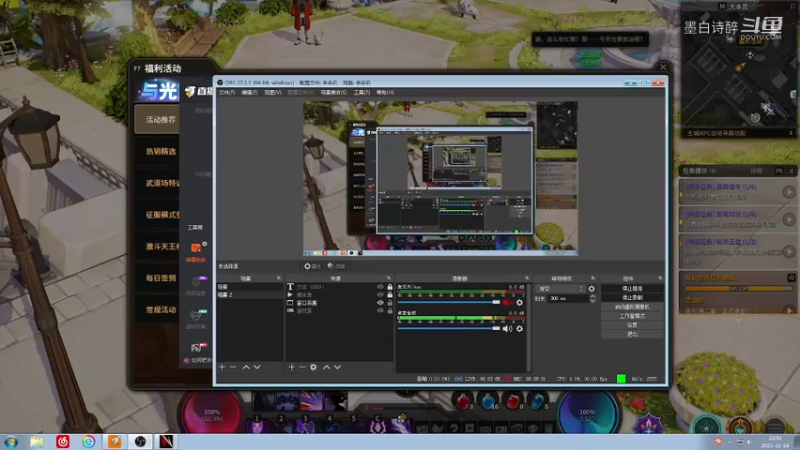Hide the 窗口采集 source

point(380,303)
